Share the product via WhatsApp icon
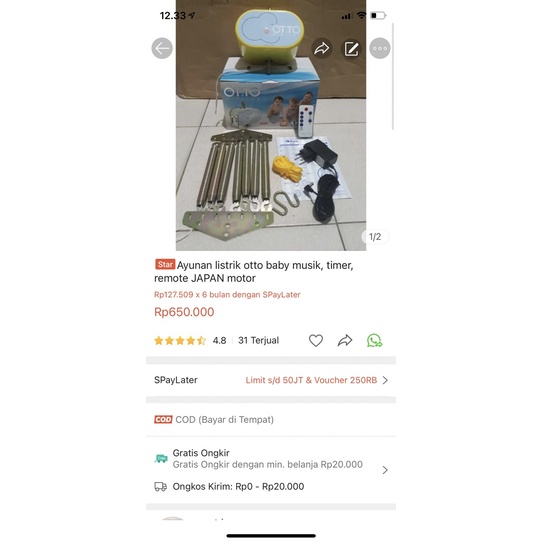The image size is (543, 543). coord(374,340)
